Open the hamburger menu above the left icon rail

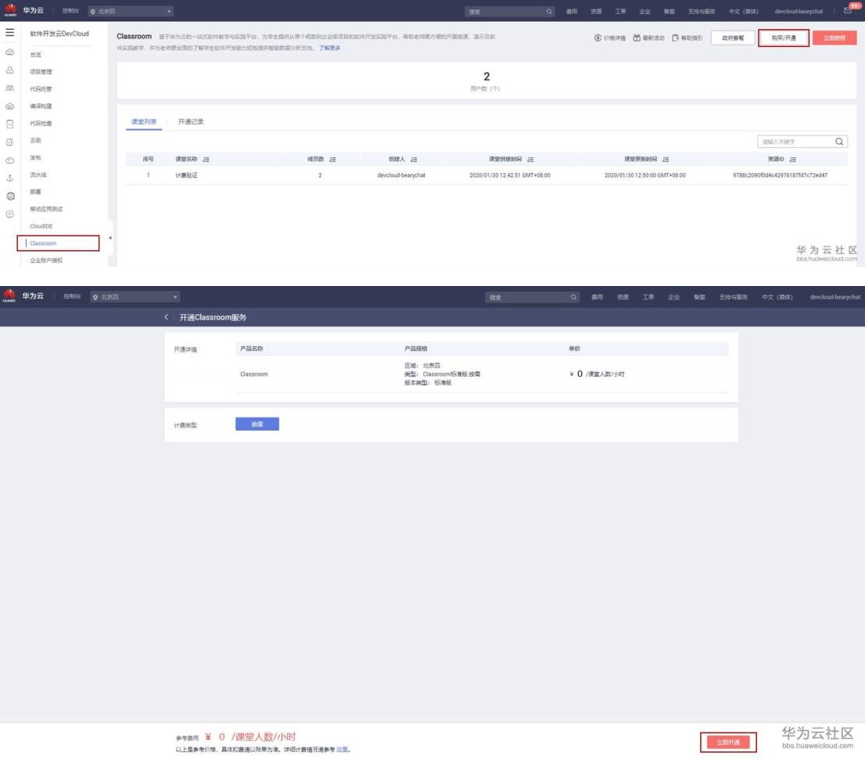pyautogui.click(x=10, y=33)
